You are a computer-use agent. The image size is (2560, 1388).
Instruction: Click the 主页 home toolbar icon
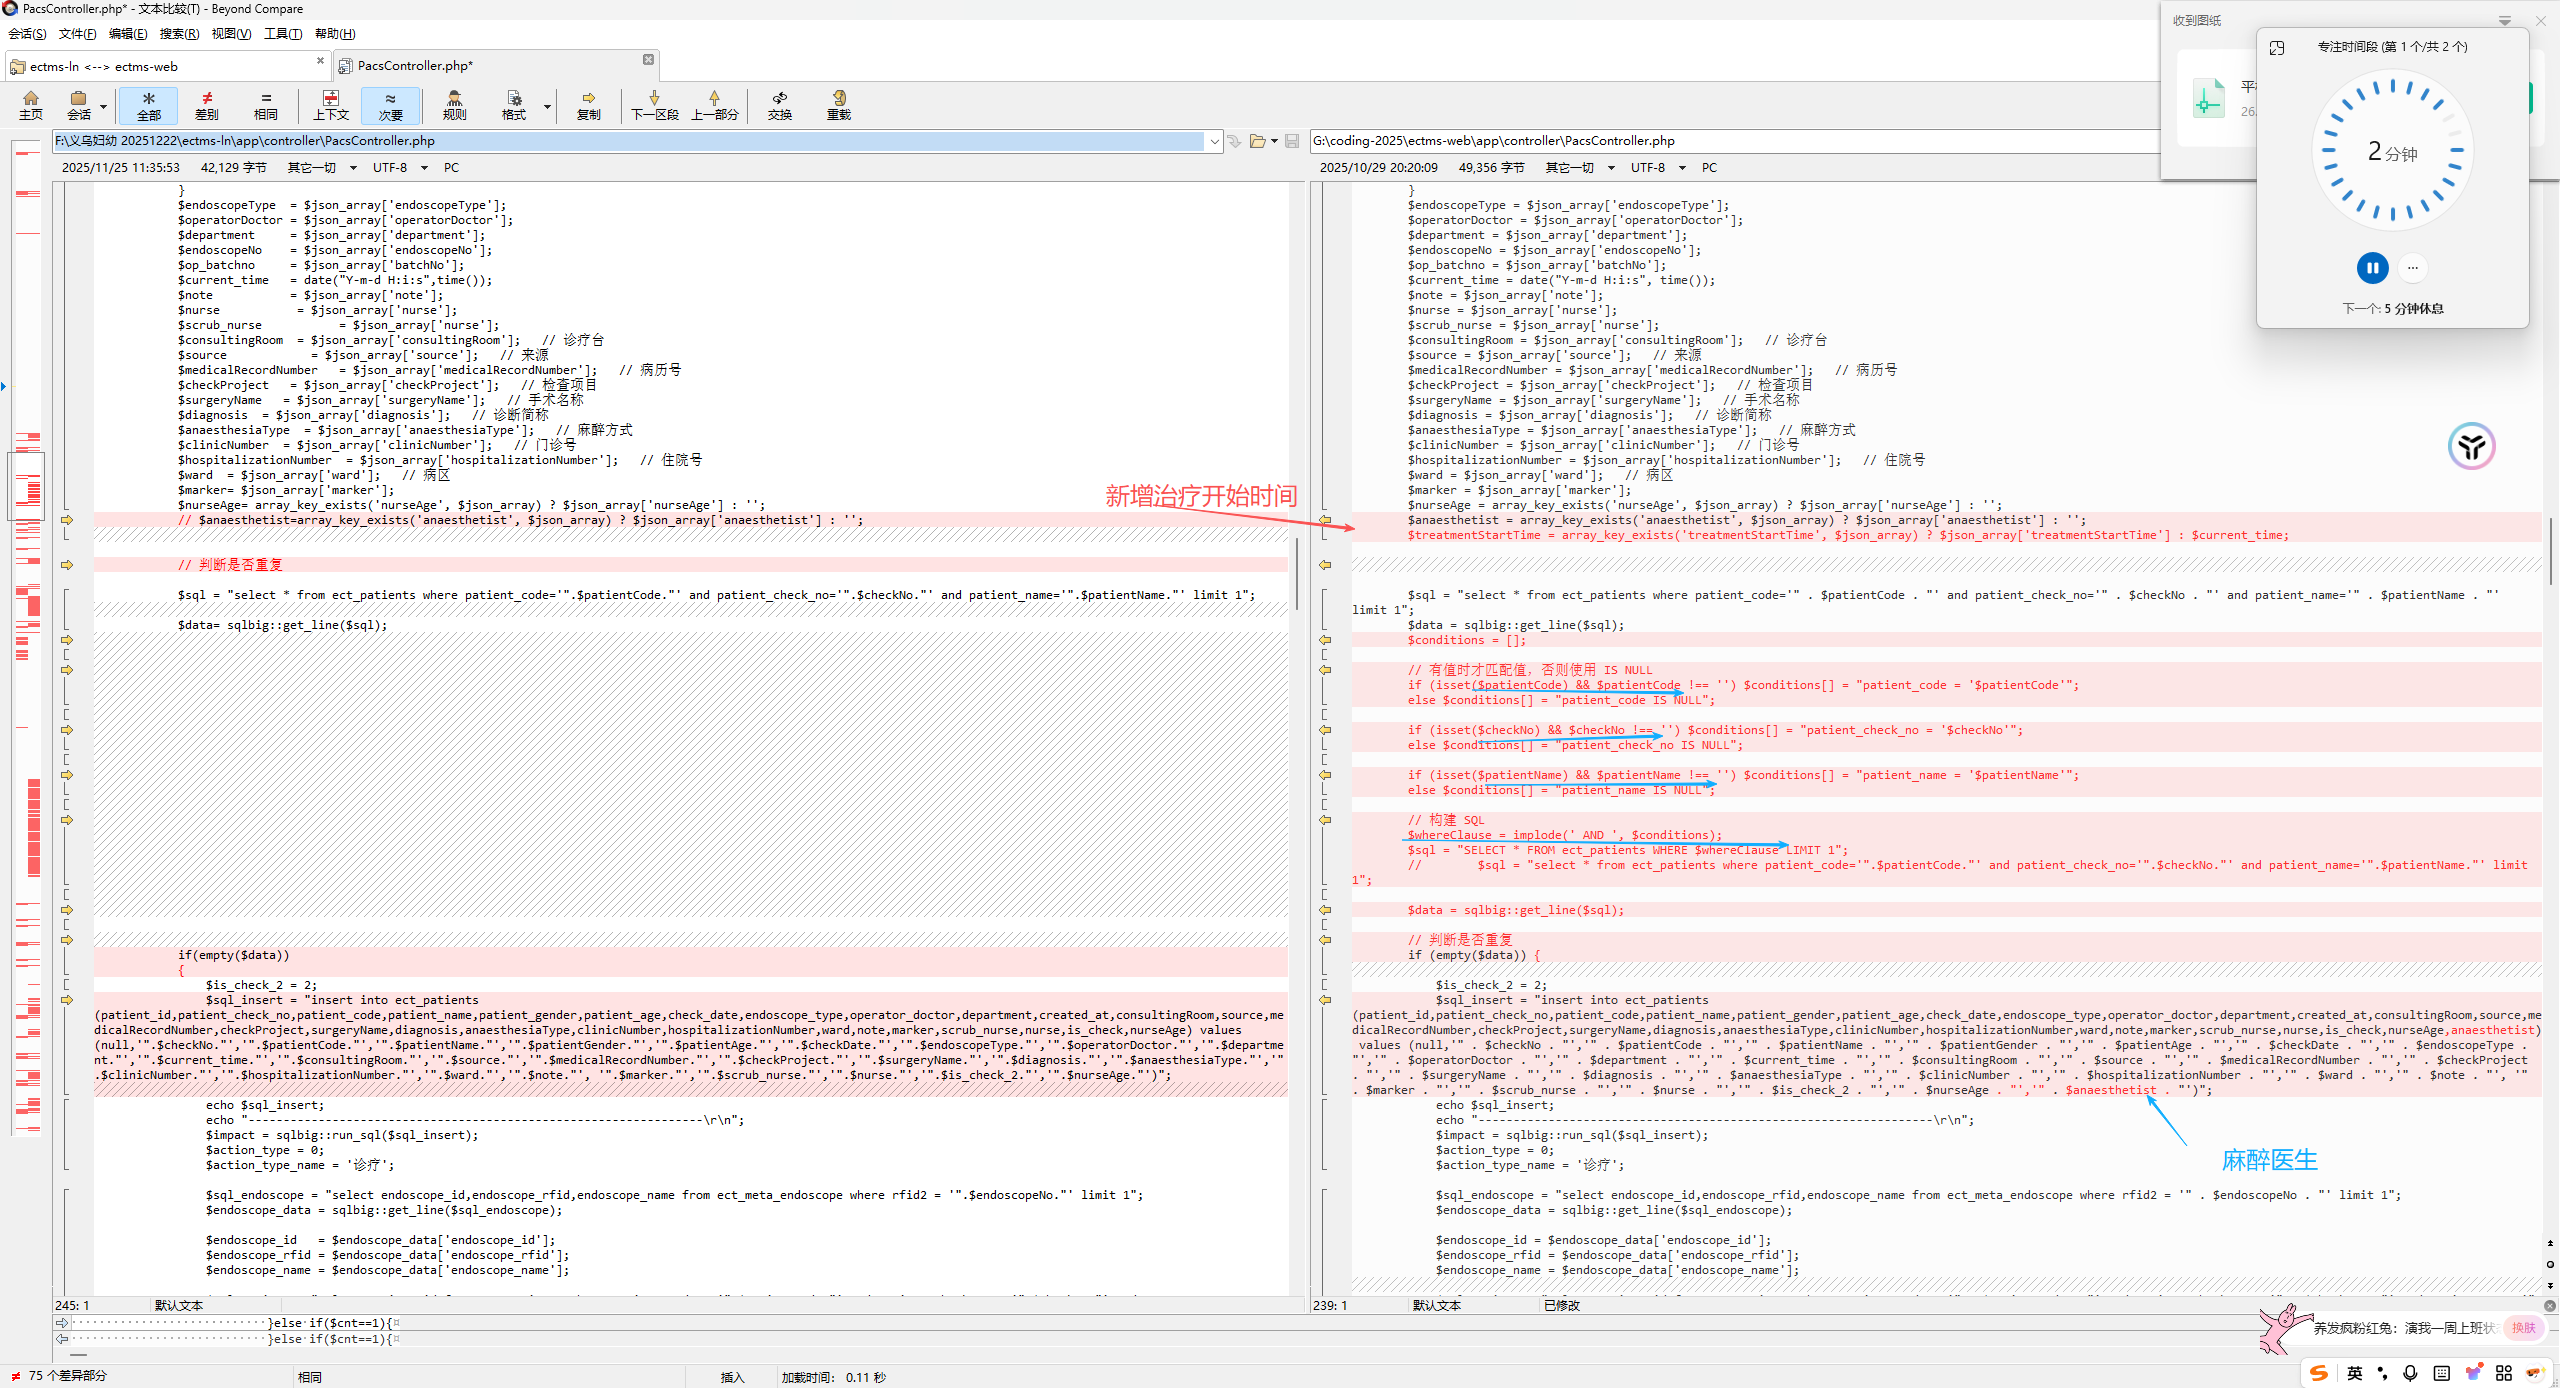(x=31, y=105)
